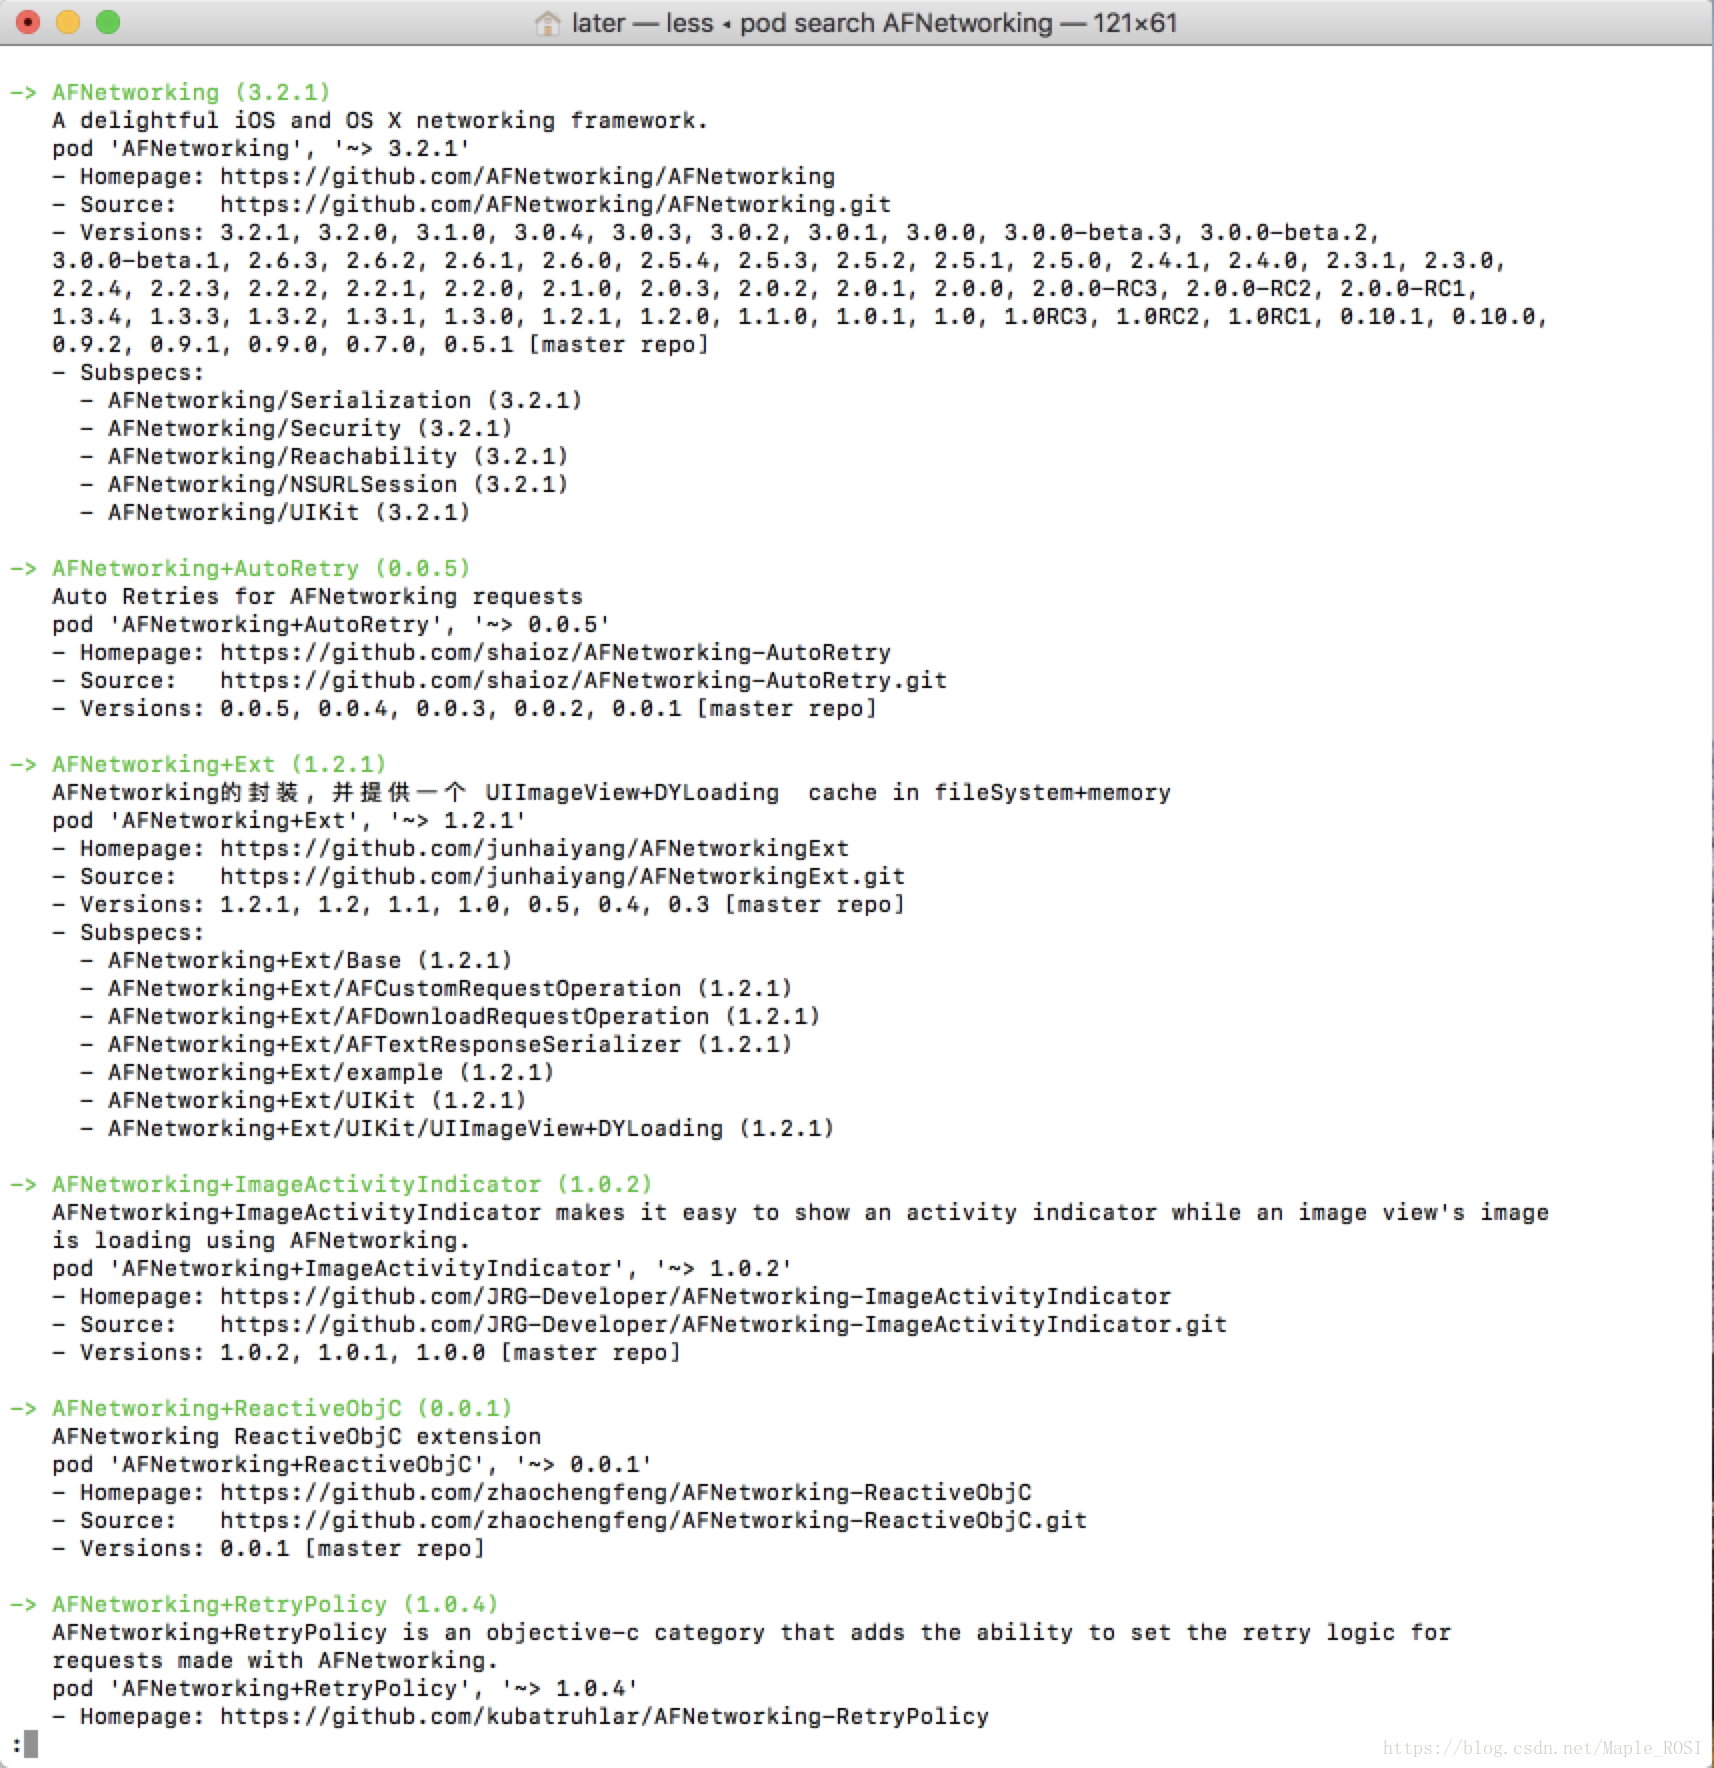Open kubatruhlar AFNetworking-RetryPolicy homepage URL

click(604, 1716)
